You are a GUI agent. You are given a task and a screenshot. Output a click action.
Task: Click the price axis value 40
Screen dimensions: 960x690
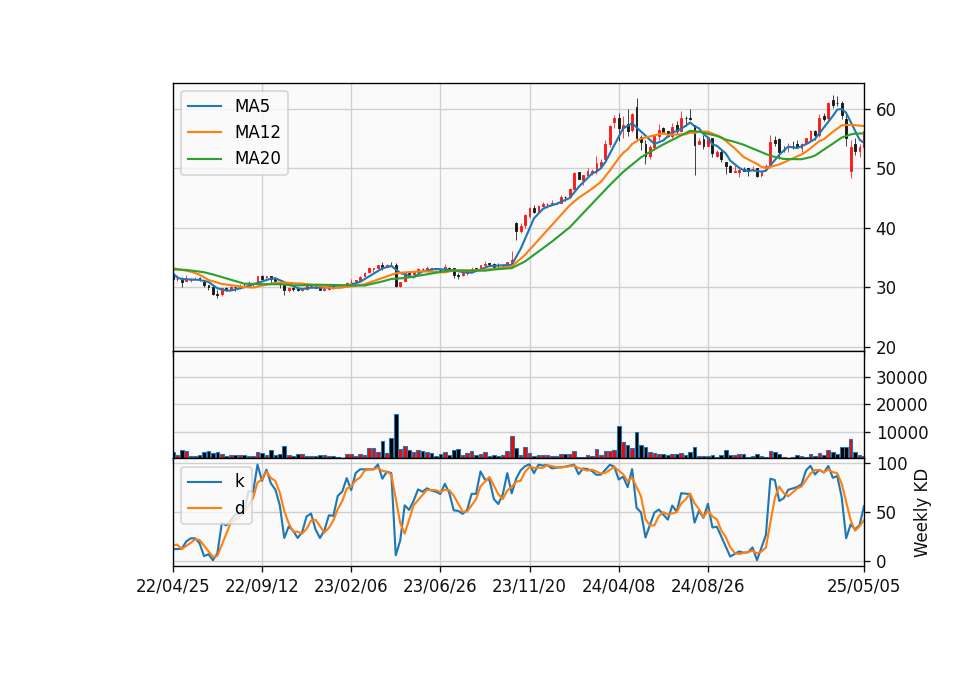(x=886, y=229)
